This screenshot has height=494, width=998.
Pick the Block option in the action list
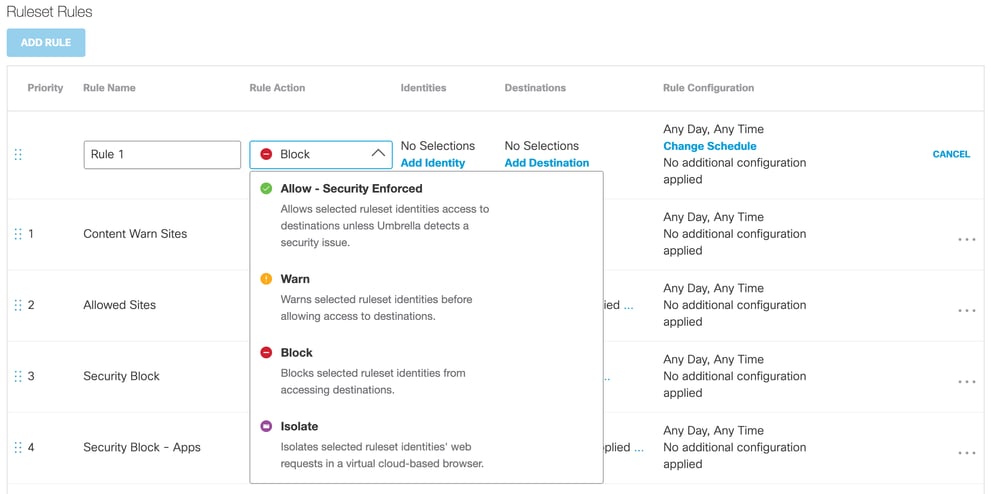296,353
